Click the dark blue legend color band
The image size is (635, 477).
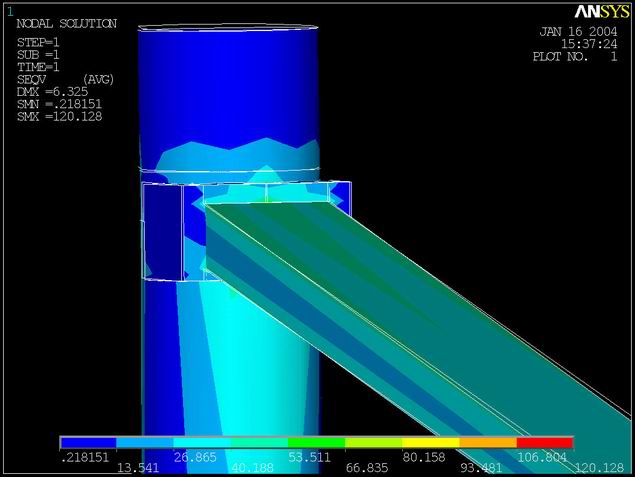[88, 443]
